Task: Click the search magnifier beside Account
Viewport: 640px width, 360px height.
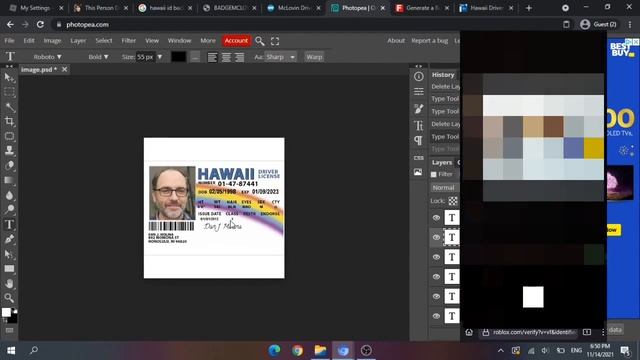Action: tap(260, 41)
